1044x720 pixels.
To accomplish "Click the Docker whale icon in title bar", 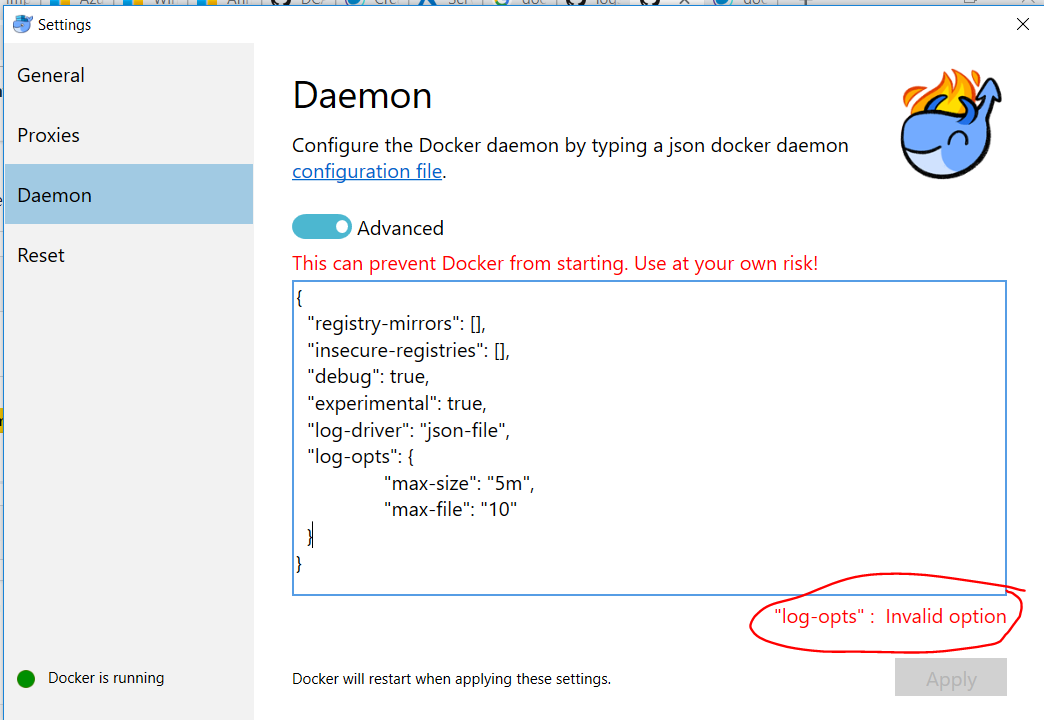I will pos(22,25).
